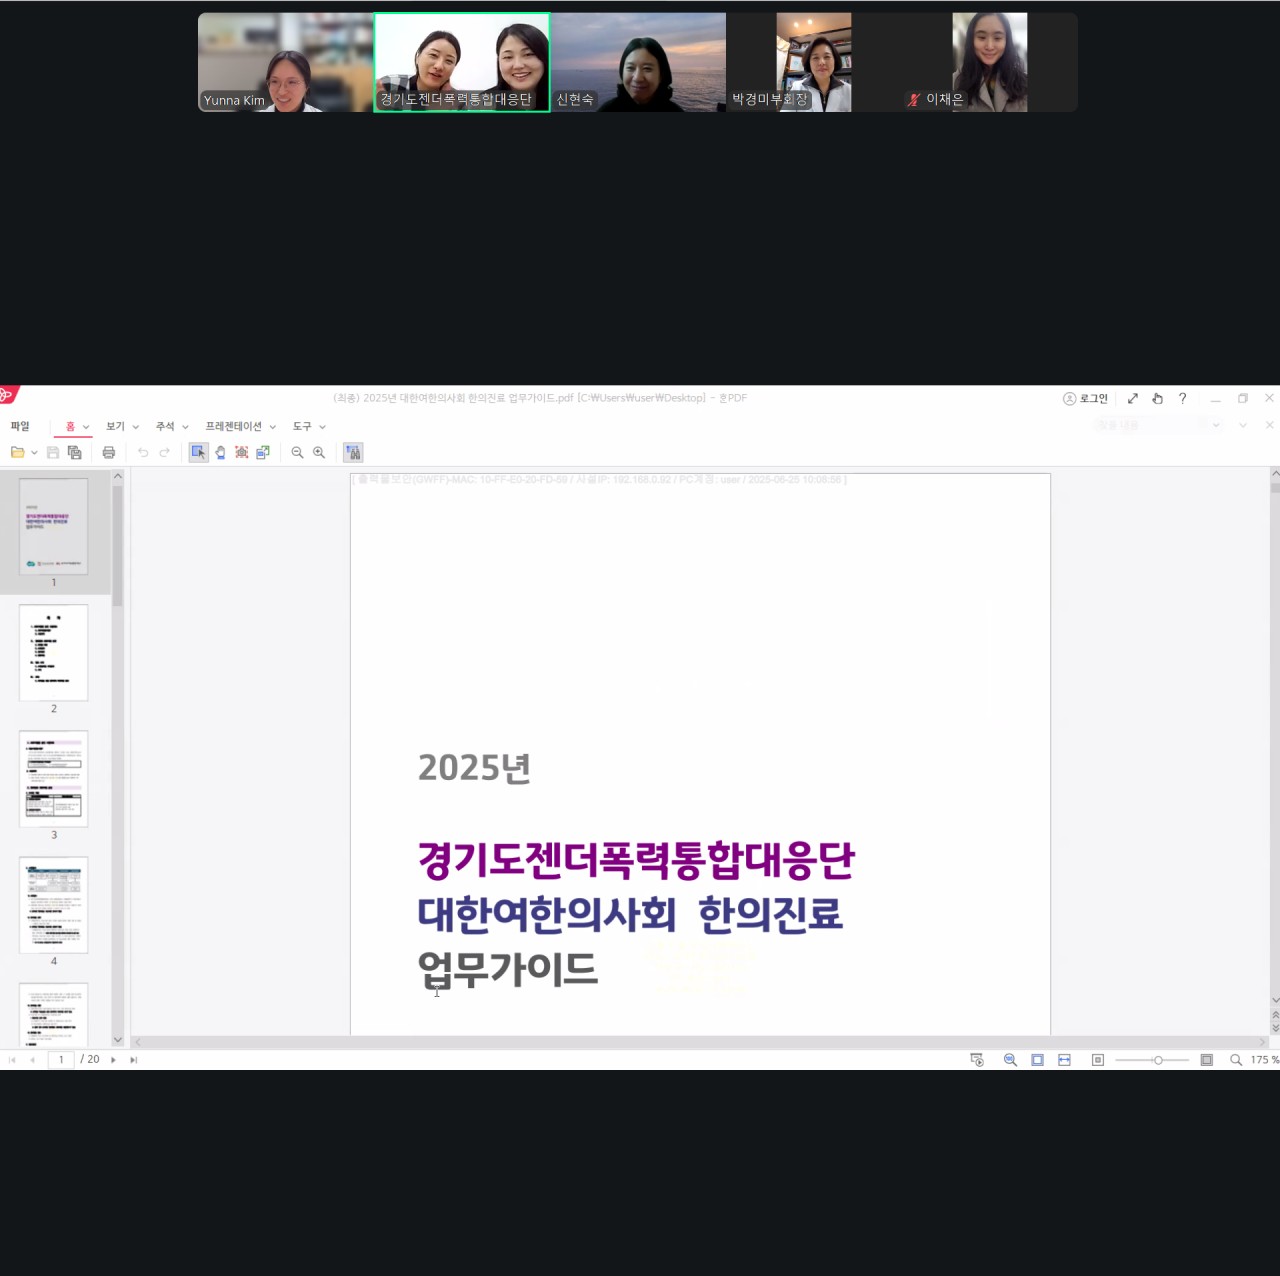
Task: Click the 로그인 login button
Action: tap(1085, 398)
